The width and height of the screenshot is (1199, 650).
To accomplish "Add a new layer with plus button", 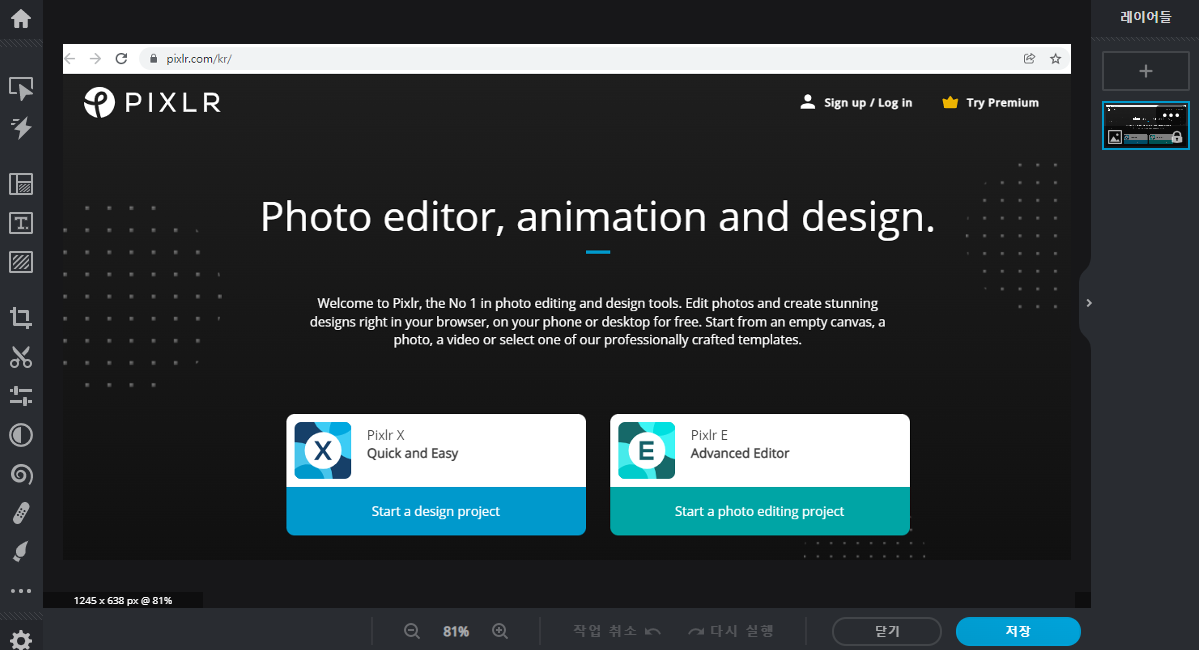I will tap(1145, 71).
